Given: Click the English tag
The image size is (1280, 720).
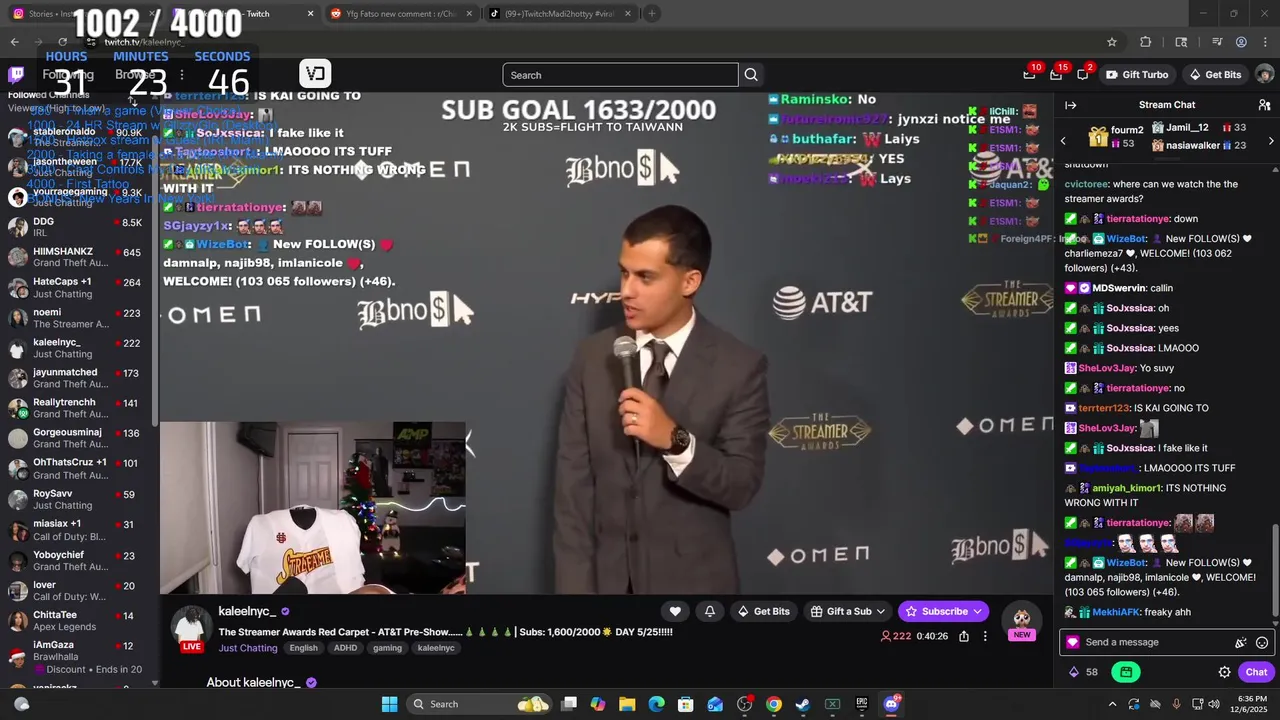Looking at the screenshot, I should [x=303, y=648].
